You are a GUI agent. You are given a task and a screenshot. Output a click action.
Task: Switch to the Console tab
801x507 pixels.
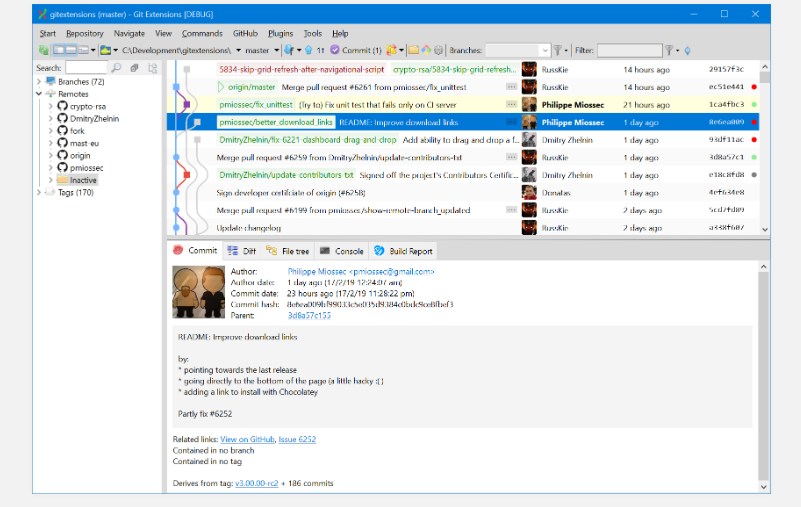(x=341, y=251)
